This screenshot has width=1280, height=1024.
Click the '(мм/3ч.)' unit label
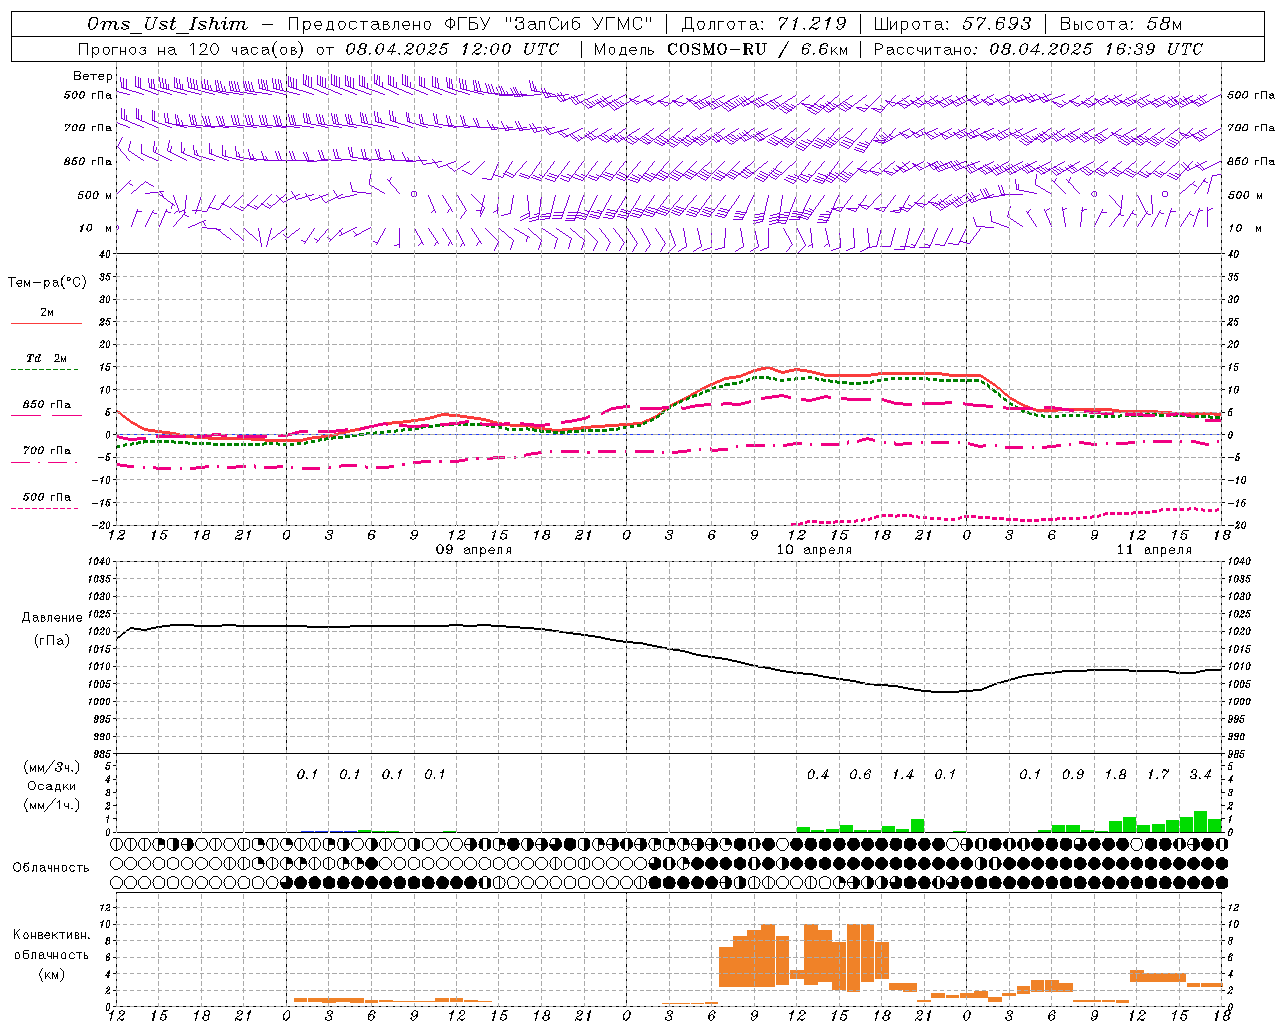click(x=51, y=767)
